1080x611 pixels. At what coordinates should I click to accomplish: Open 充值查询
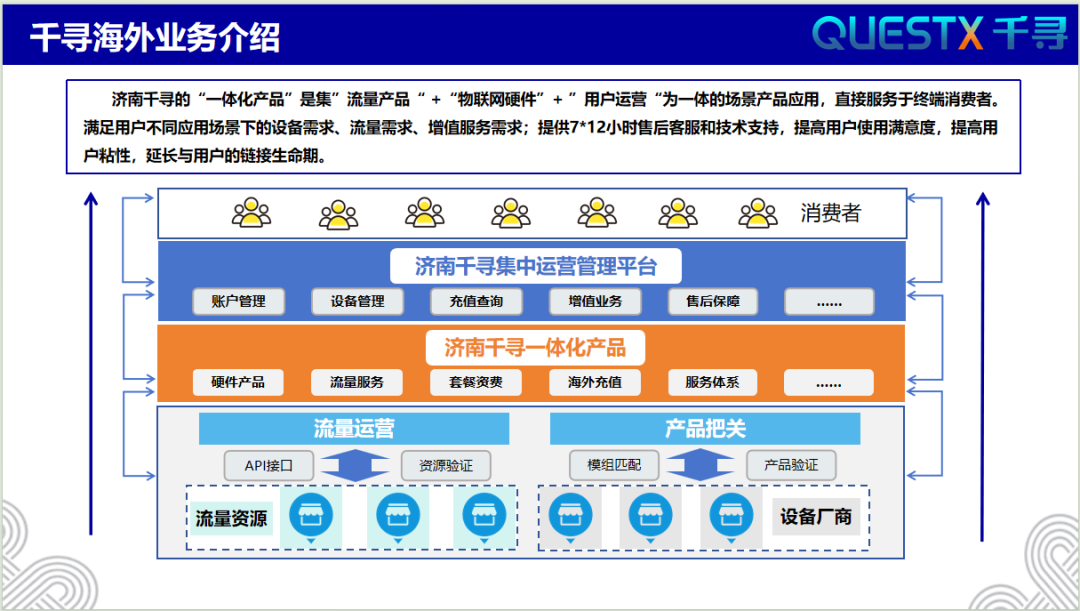(x=476, y=301)
